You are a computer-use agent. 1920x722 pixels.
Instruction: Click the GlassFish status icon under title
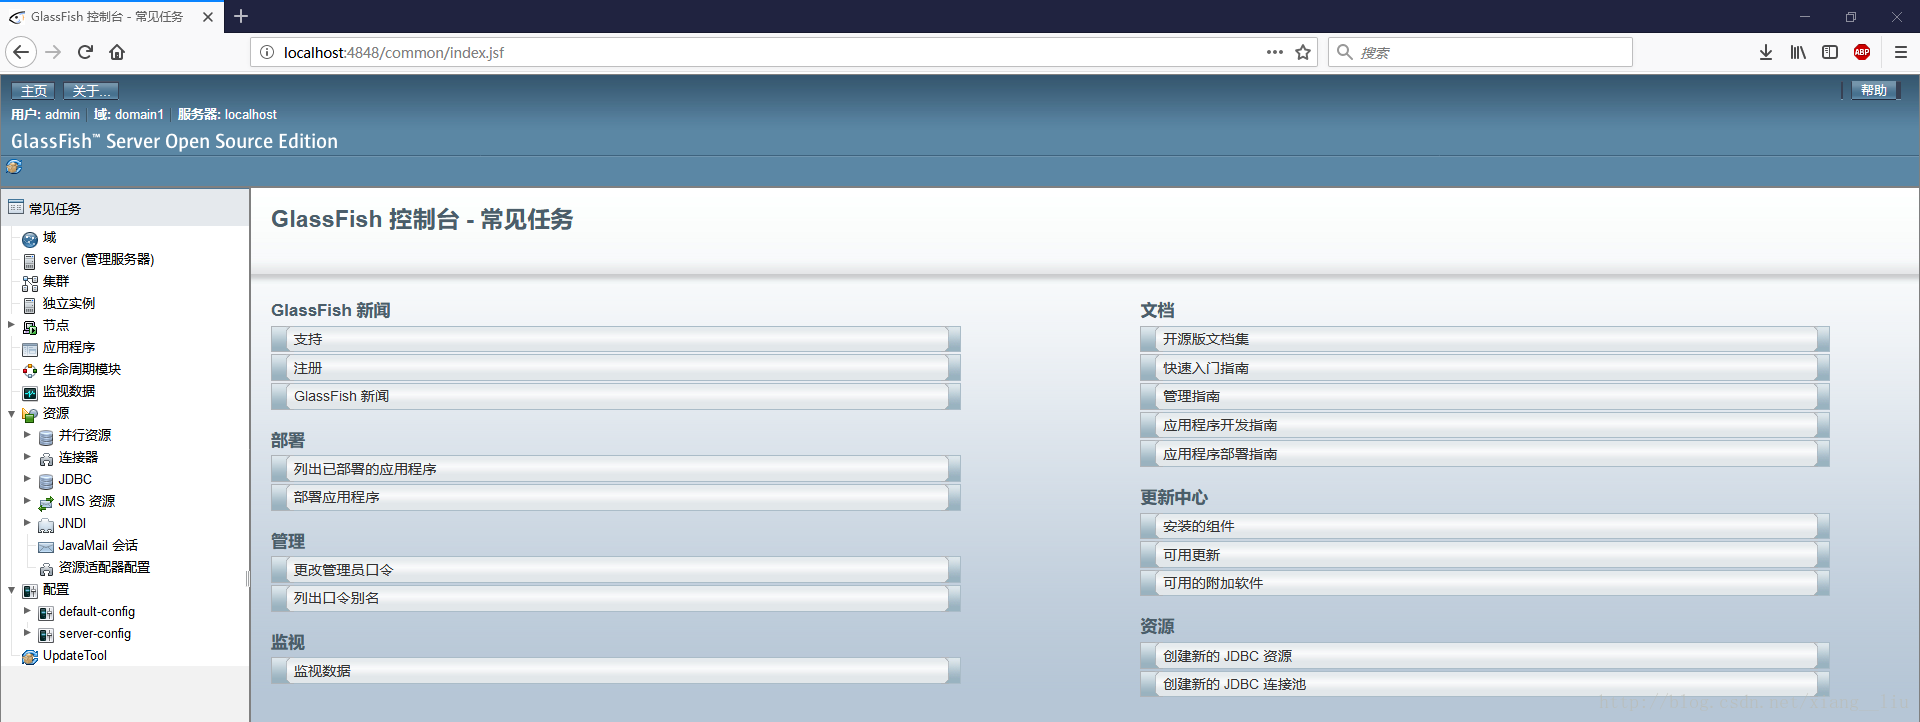tap(14, 167)
